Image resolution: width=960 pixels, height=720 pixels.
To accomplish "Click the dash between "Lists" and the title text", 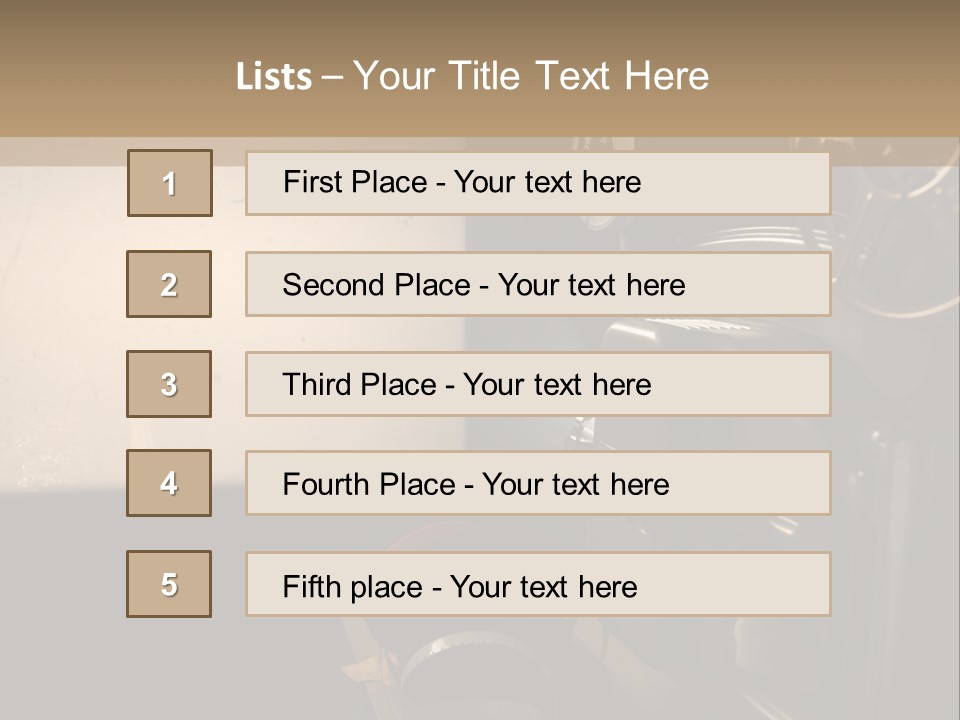I will tap(333, 77).
